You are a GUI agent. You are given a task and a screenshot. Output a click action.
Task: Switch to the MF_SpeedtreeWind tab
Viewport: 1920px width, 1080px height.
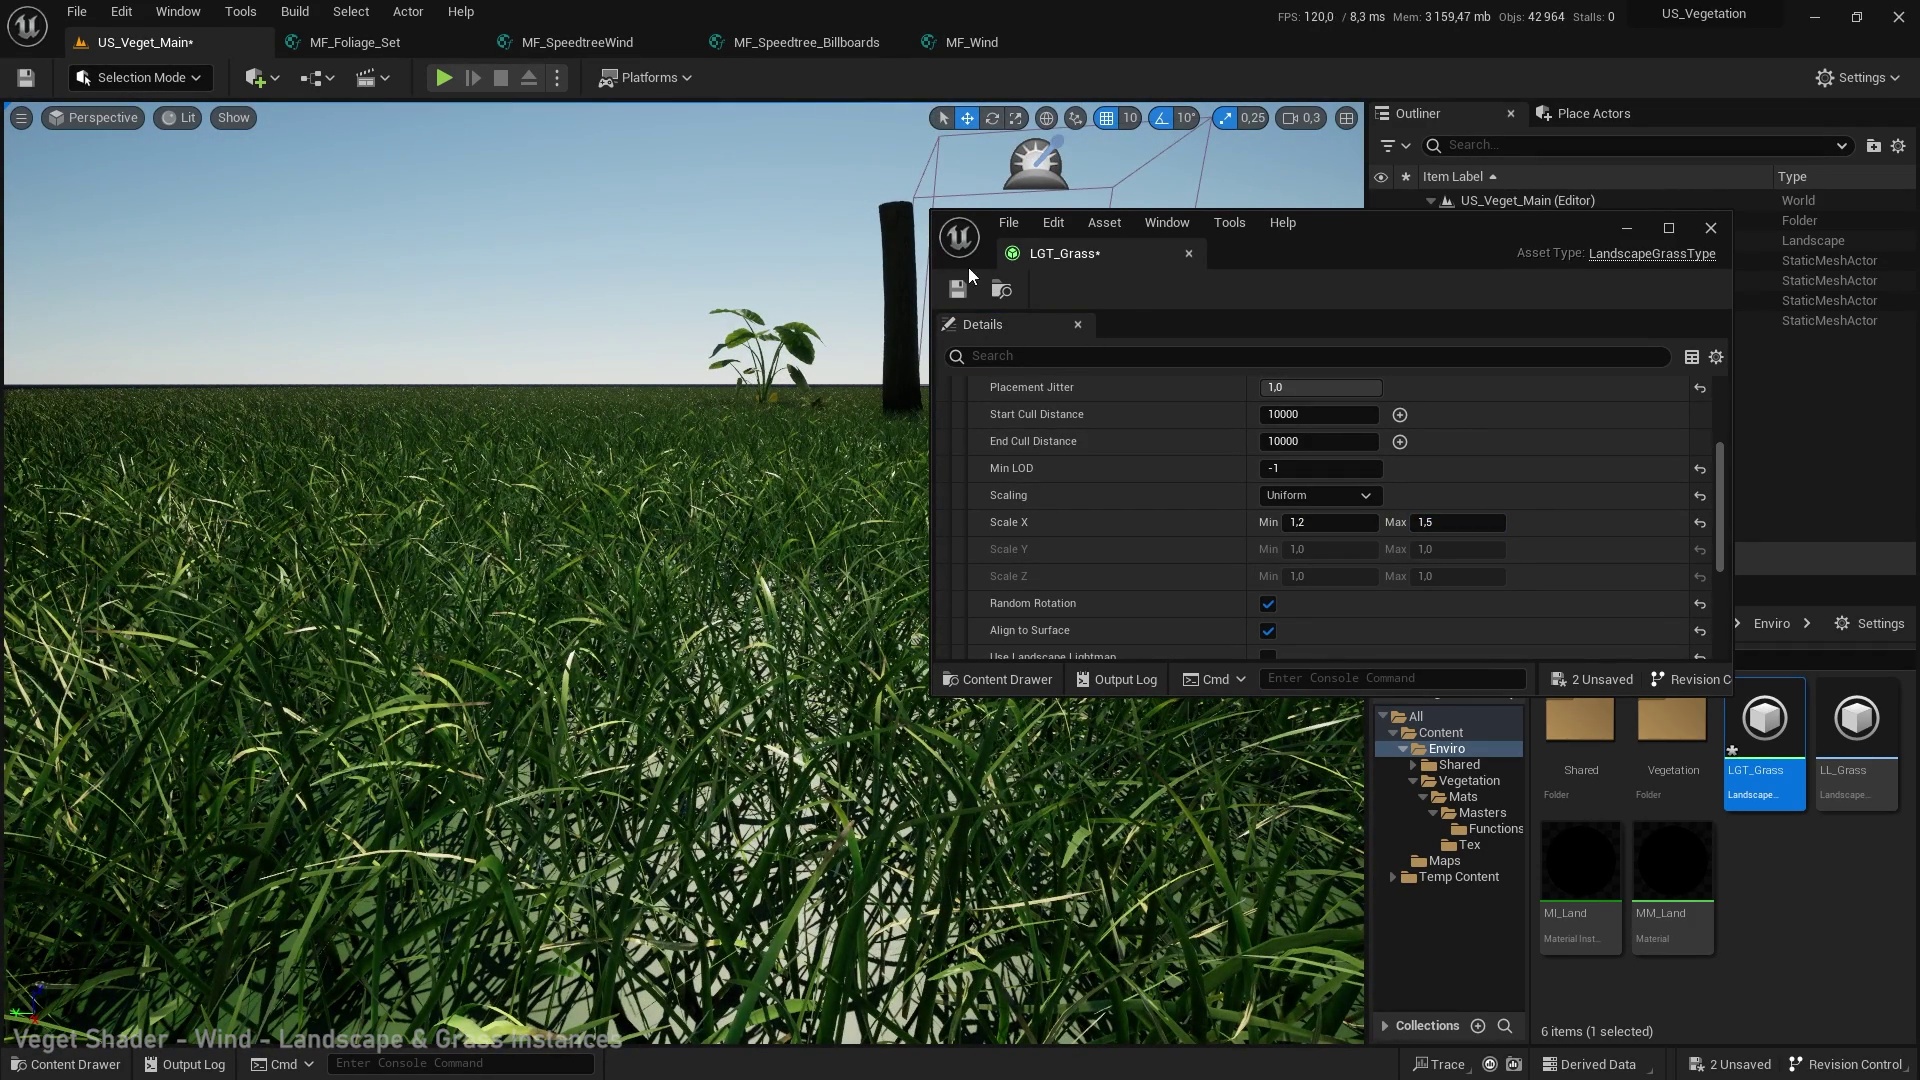[x=576, y=42]
